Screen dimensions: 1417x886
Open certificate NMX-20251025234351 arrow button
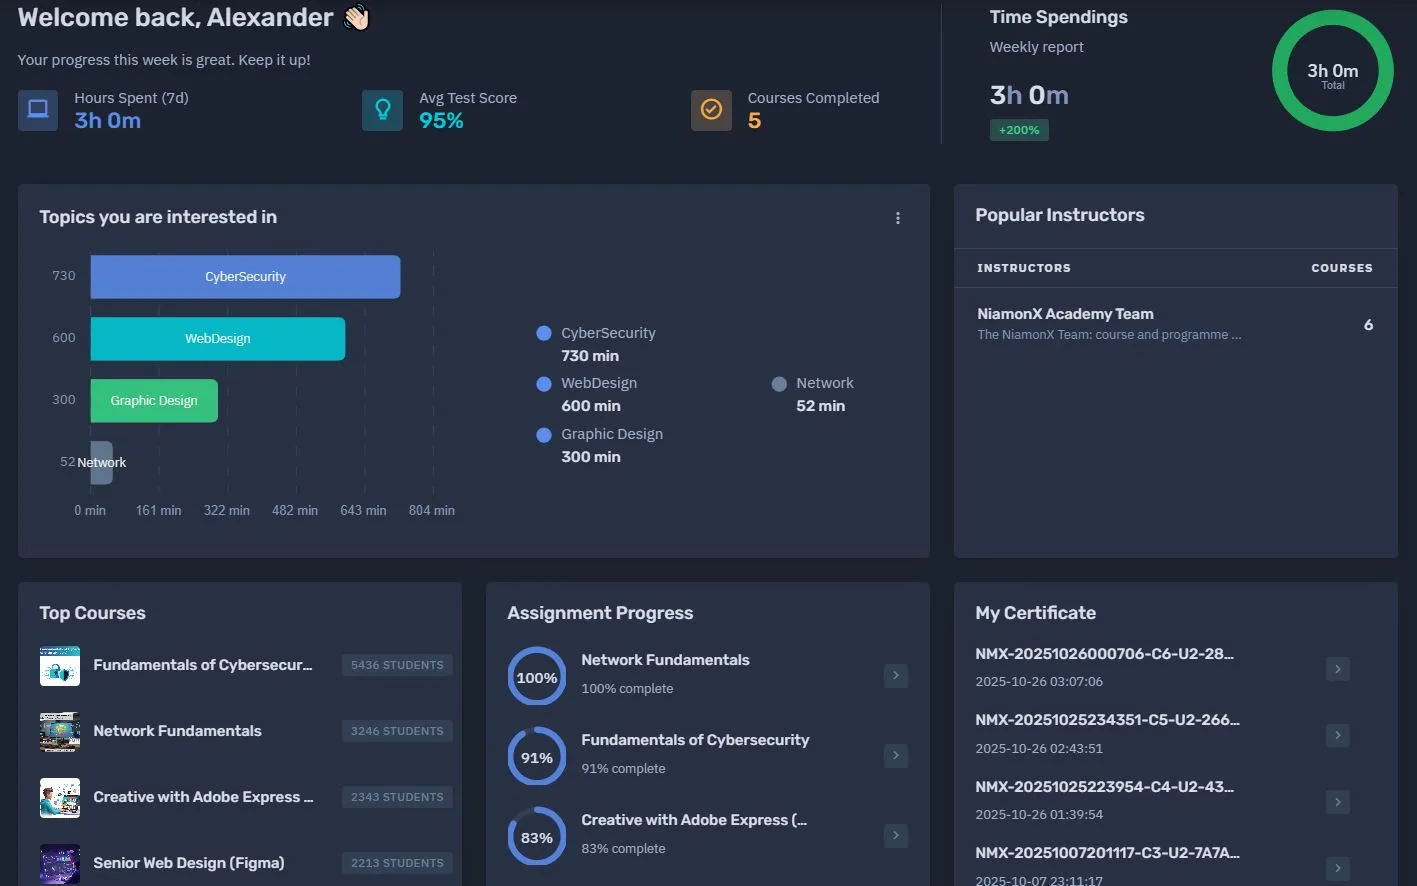click(1337, 736)
